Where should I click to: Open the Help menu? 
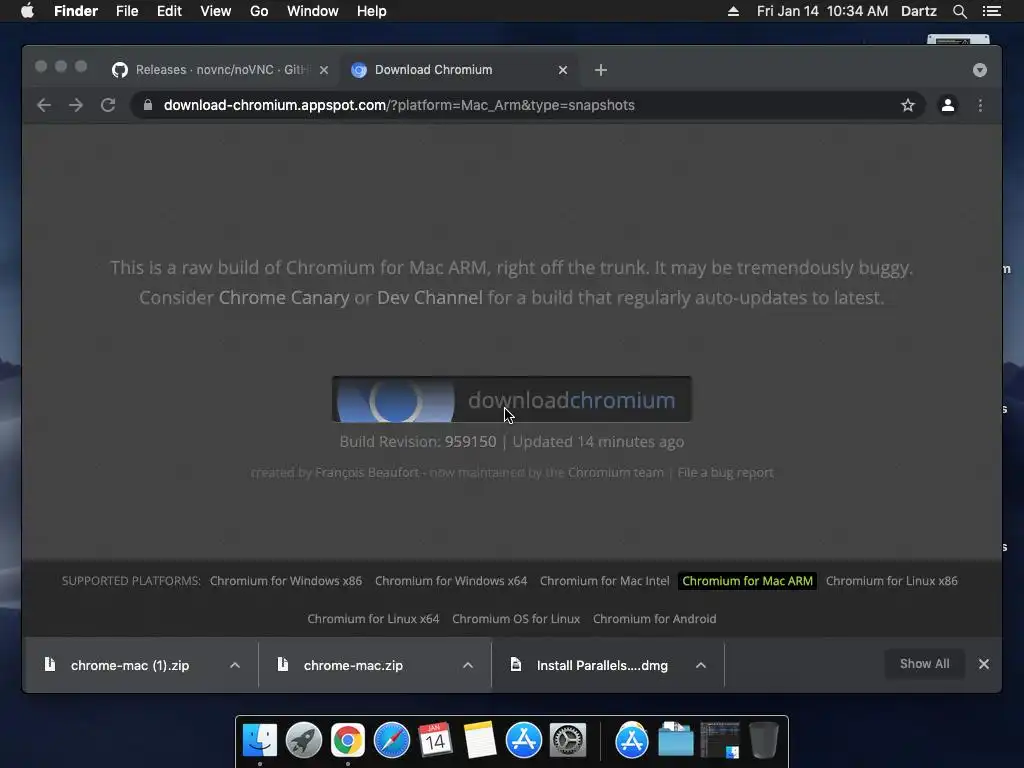(x=372, y=11)
